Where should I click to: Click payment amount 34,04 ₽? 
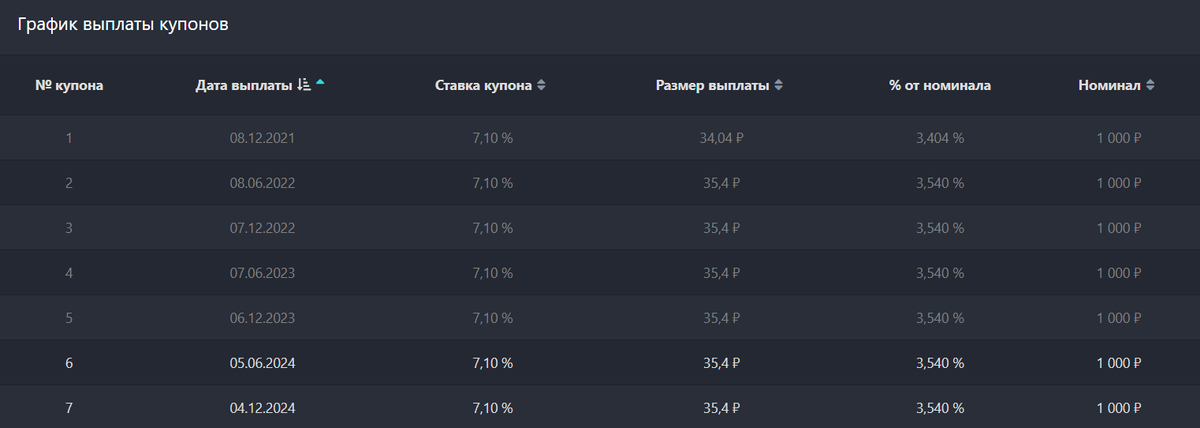tap(722, 138)
